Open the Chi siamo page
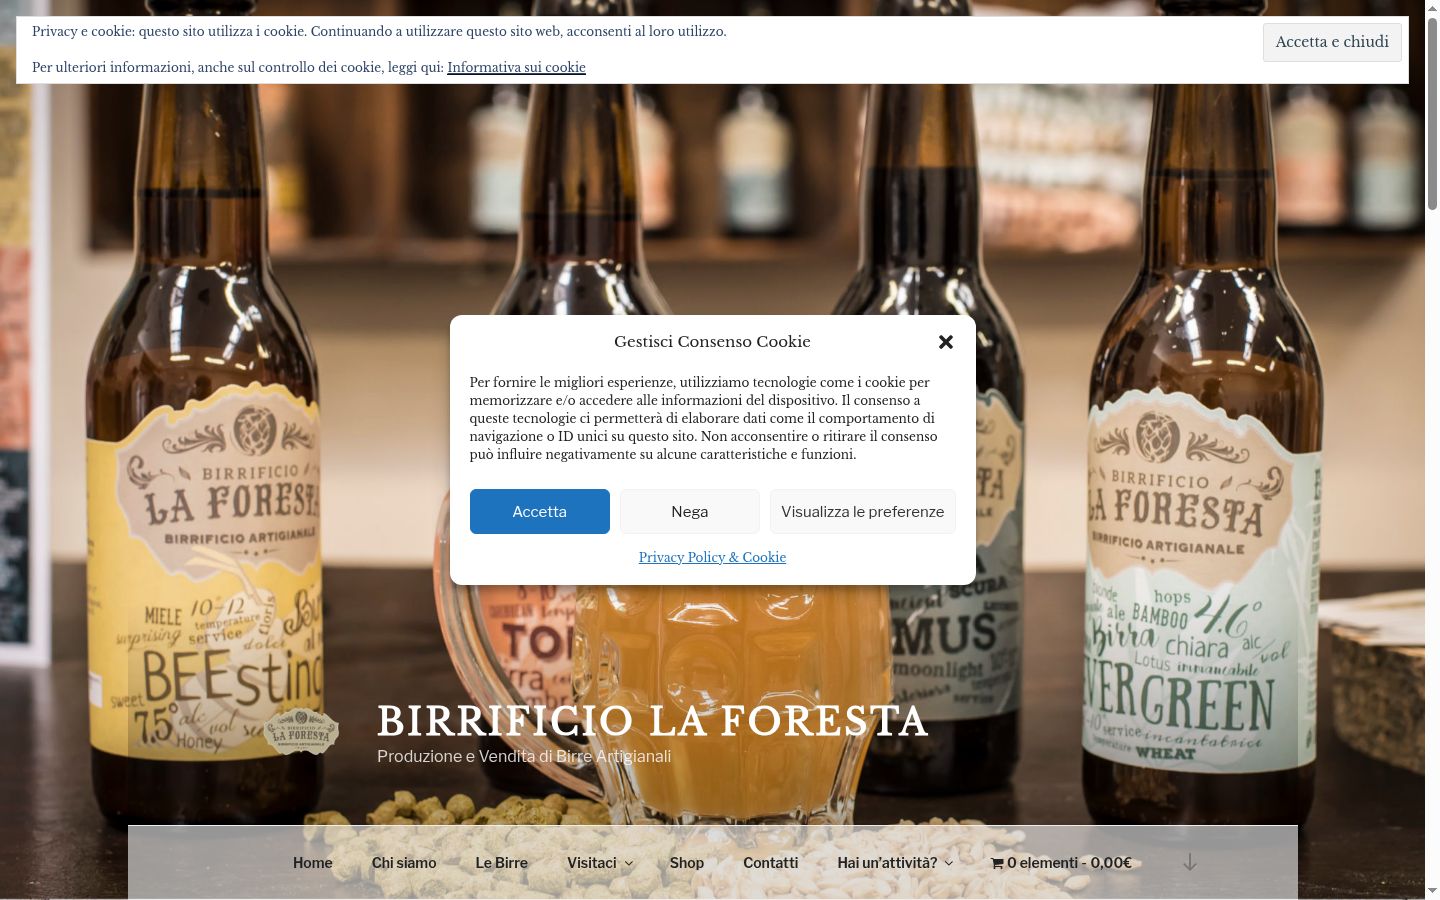This screenshot has width=1440, height=900. (x=404, y=863)
